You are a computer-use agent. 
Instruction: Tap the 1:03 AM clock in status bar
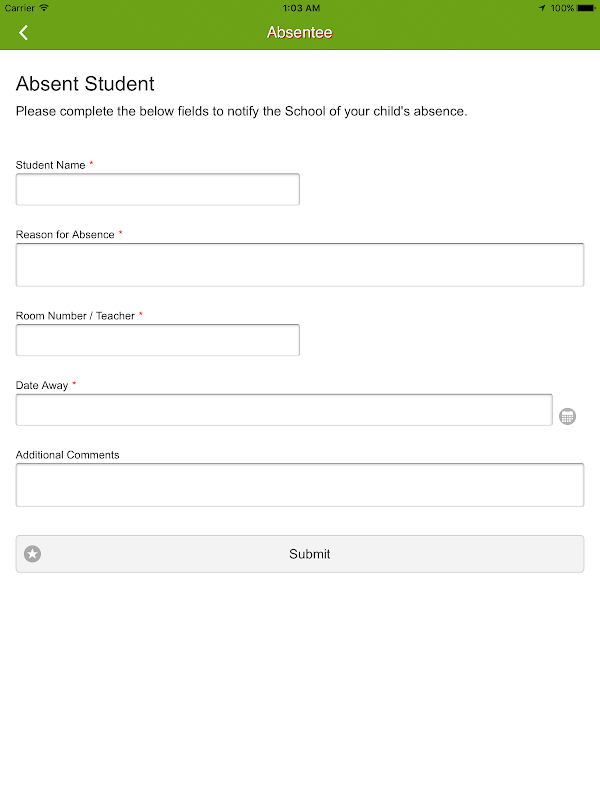pos(300,8)
